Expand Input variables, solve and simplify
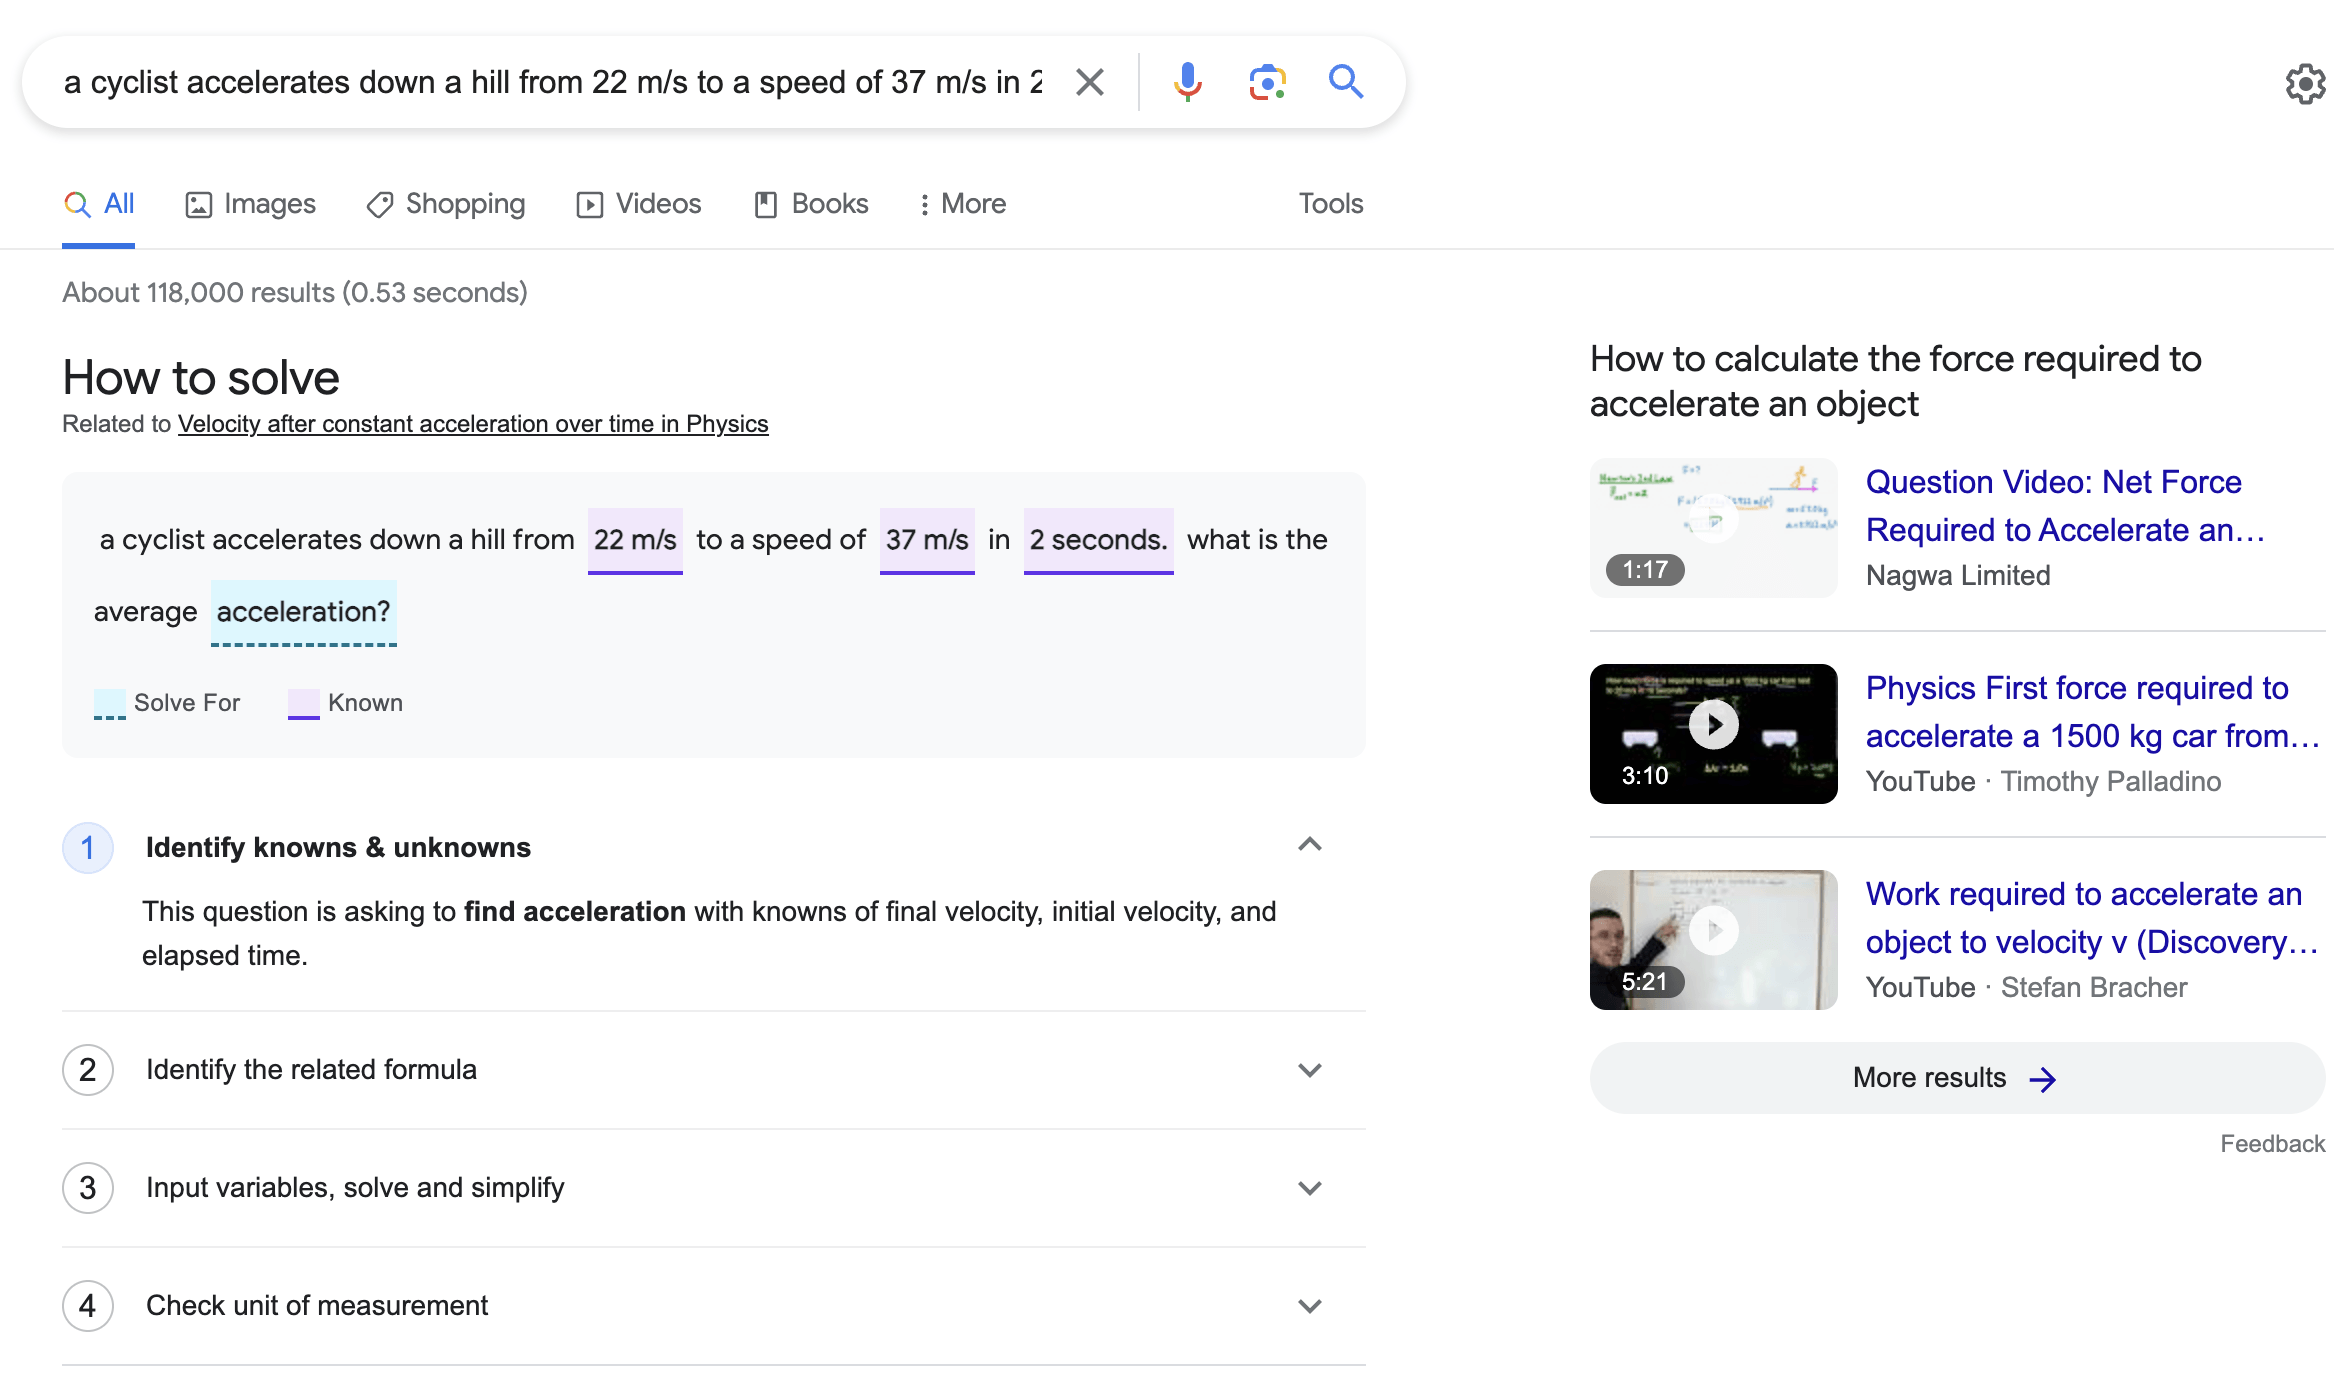2334x1374 pixels. (1309, 1188)
